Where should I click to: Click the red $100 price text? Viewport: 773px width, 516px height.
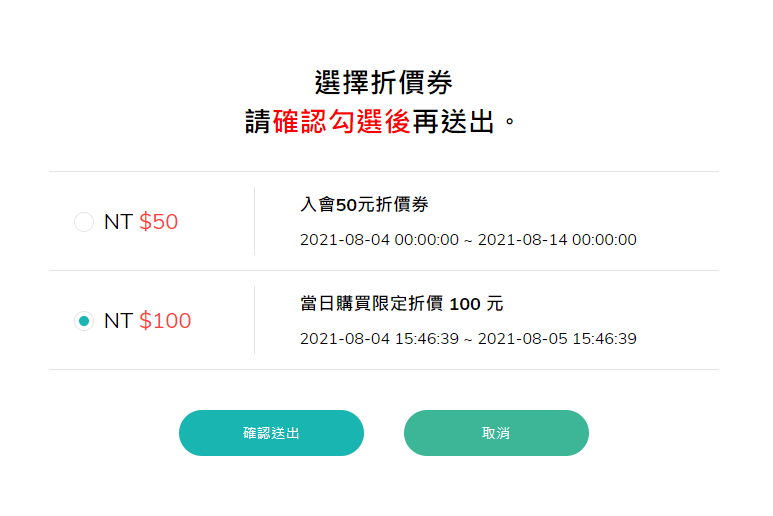[165, 321]
